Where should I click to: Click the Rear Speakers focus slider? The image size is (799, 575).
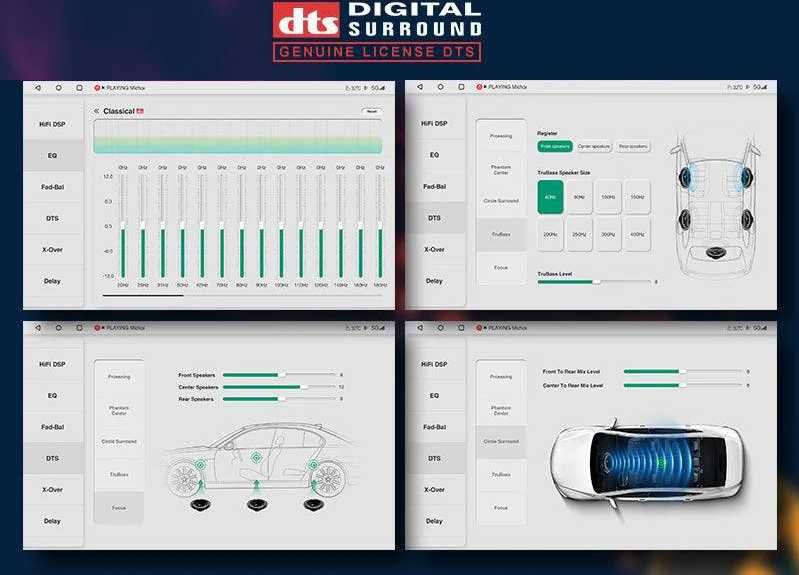click(280, 399)
